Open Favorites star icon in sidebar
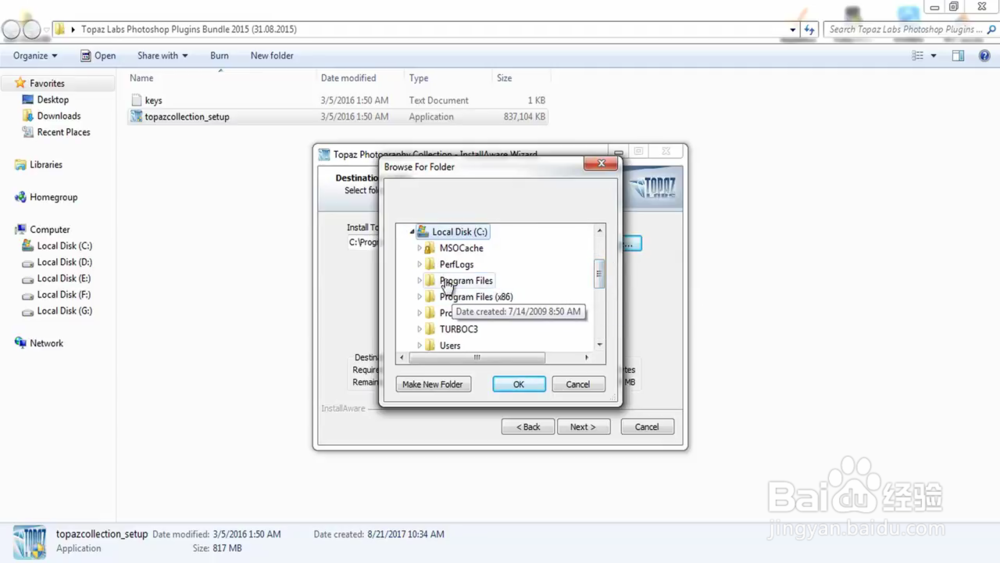This screenshot has width=1000, height=563. pos(20,83)
